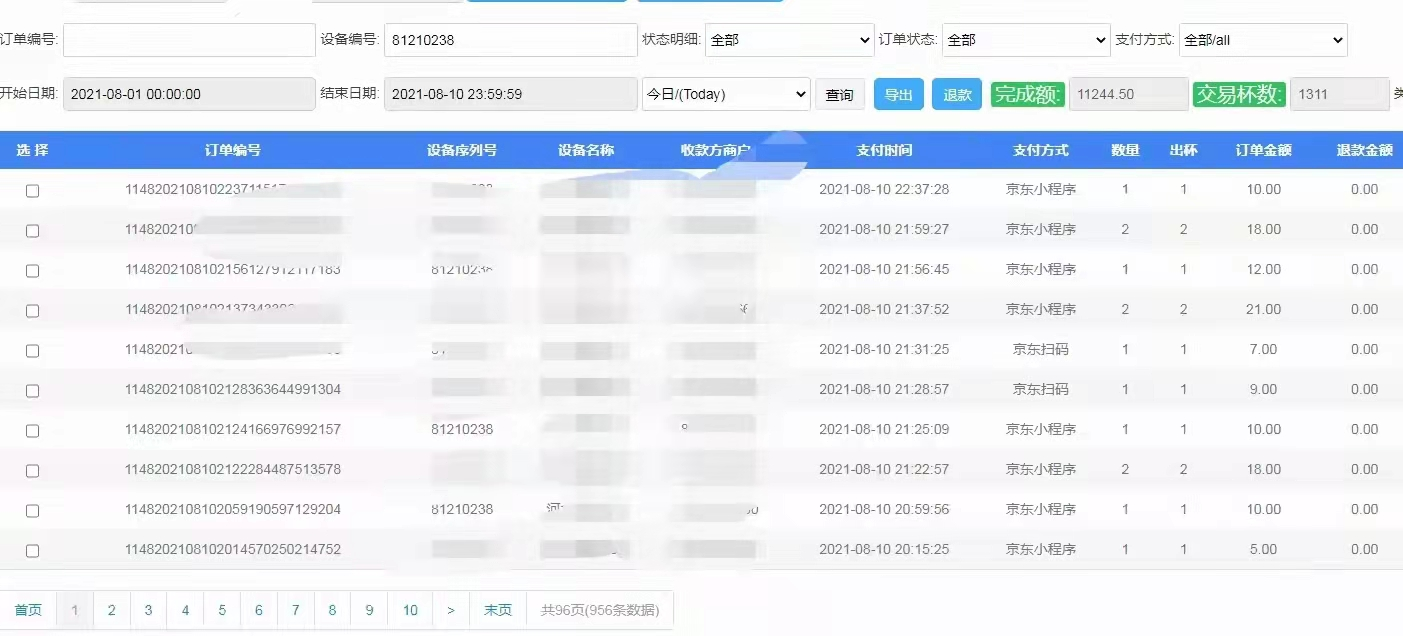Check the box for the 22:37:28 order
Viewport: 1403px width, 636px height.
coord(32,191)
